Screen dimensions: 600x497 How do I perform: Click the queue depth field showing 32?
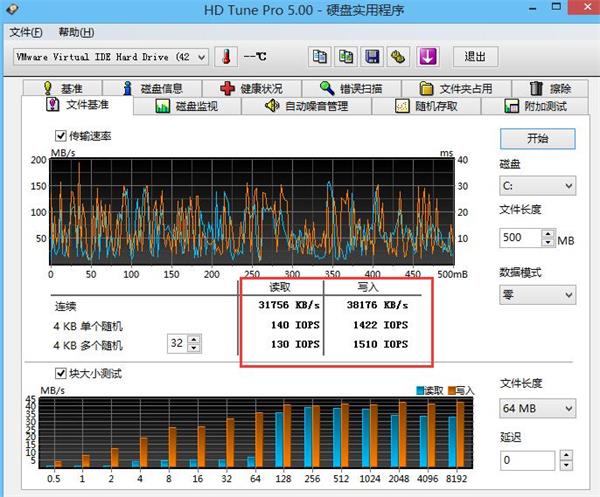pos(178,343)
